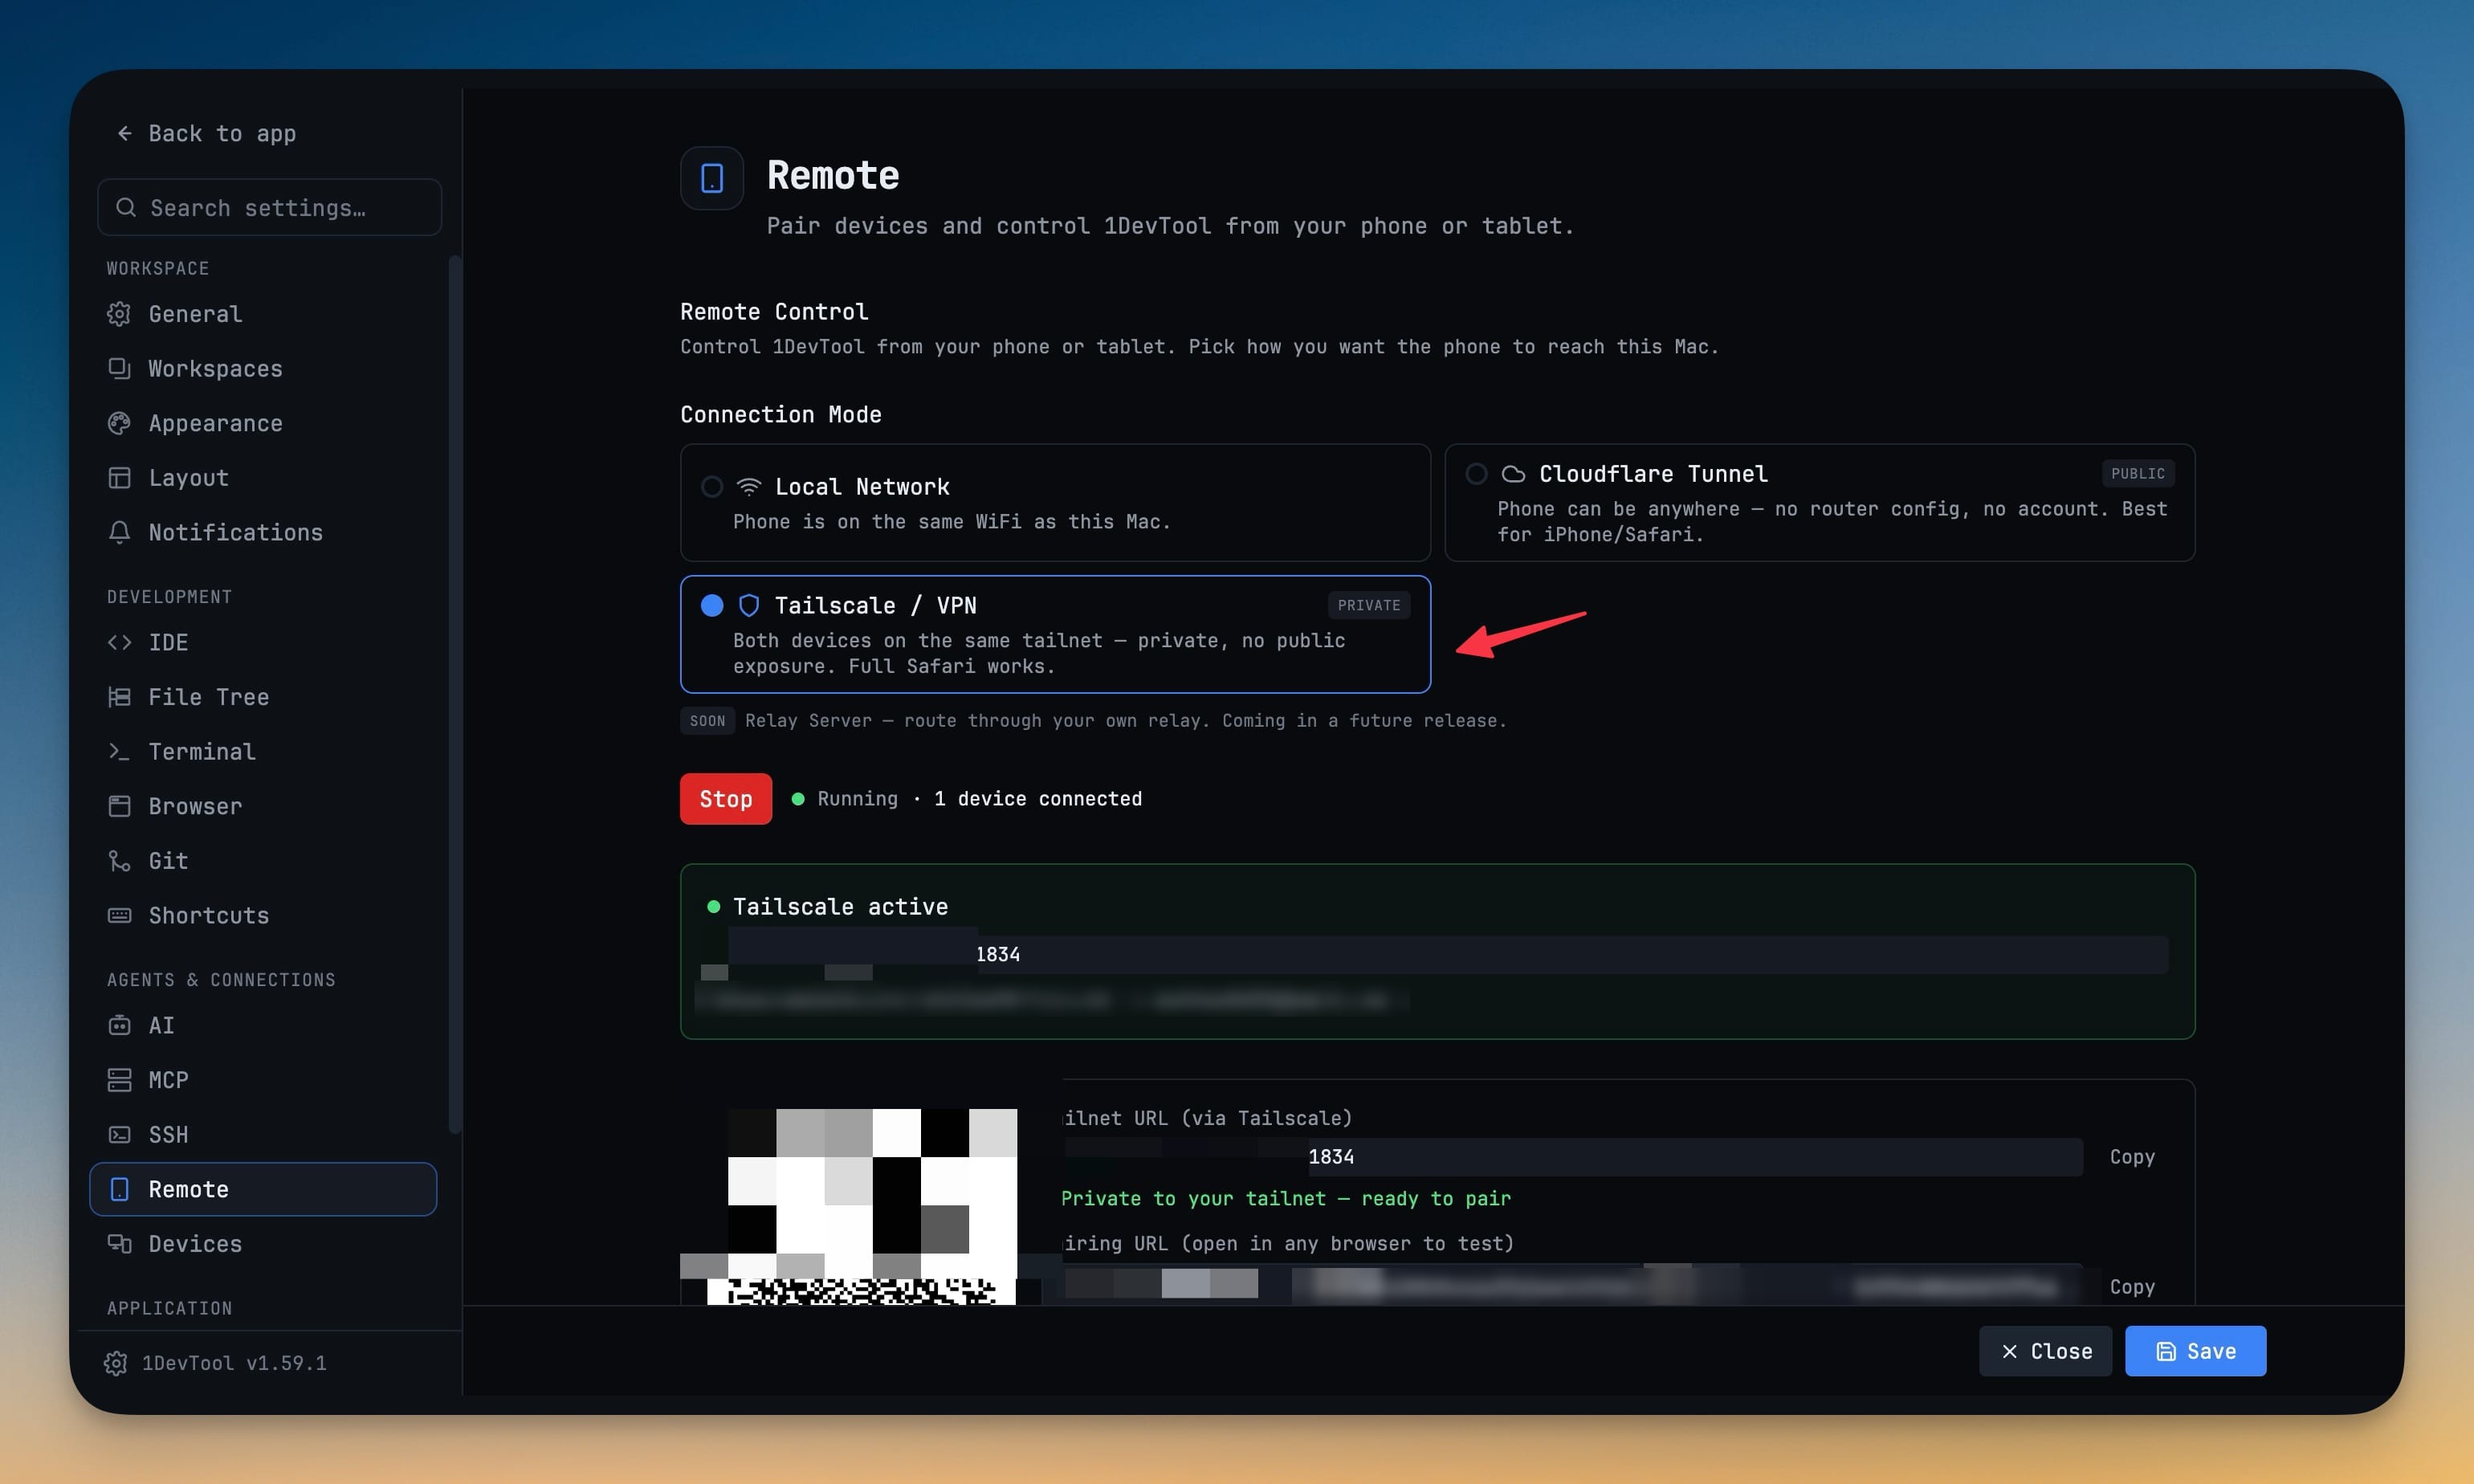The height and width of the screenshot is (1484, 2474).
Task: Click the search magnifier icon in sidebar
Action: pos(126,207)
